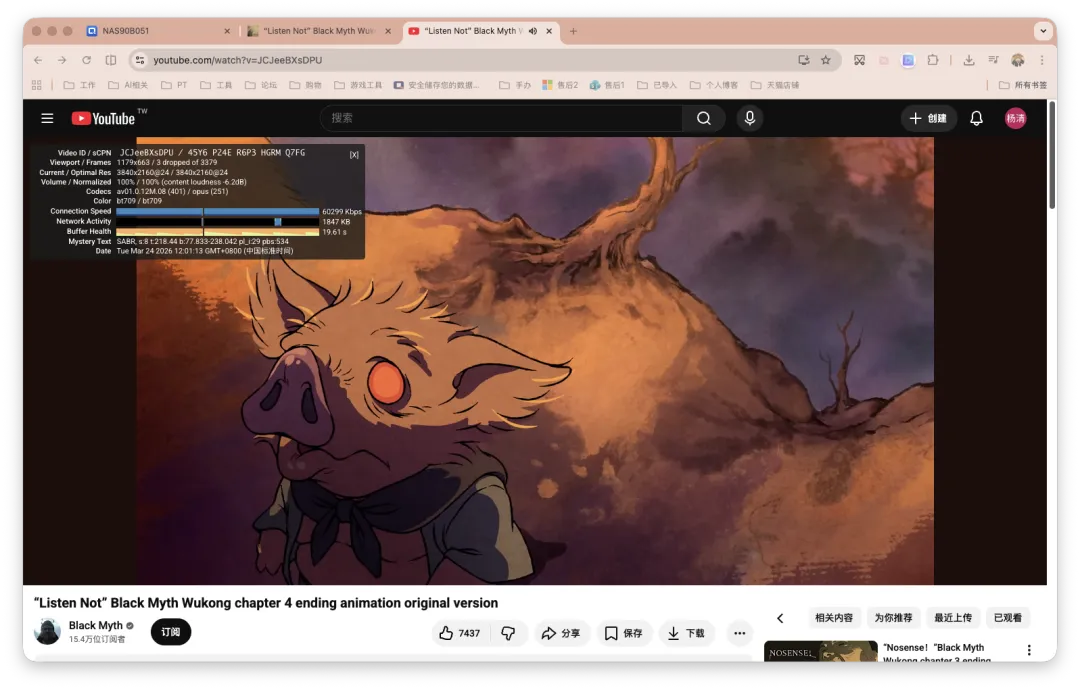Open the YouTube hamburger guide menu

(x=47, y=118)
